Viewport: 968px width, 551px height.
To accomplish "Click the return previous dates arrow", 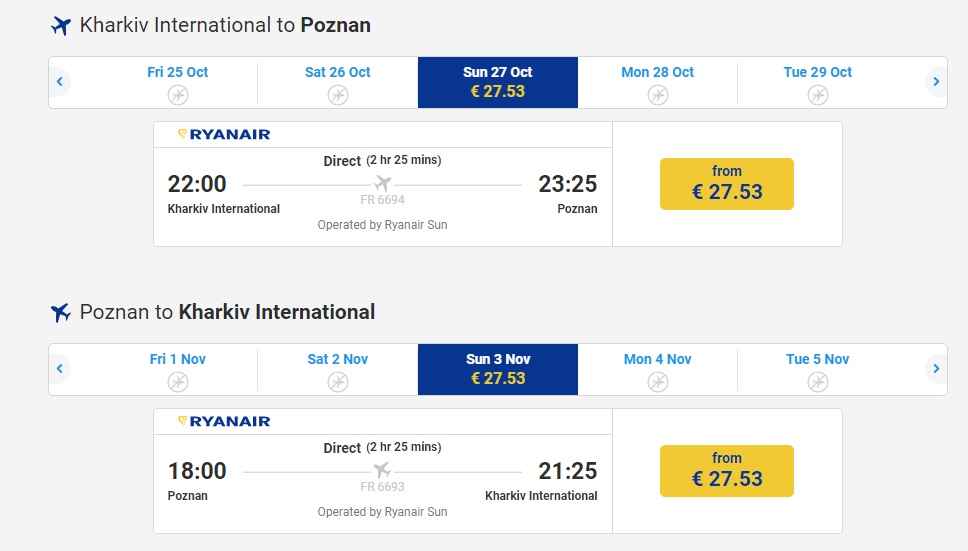I will point(60,369).
